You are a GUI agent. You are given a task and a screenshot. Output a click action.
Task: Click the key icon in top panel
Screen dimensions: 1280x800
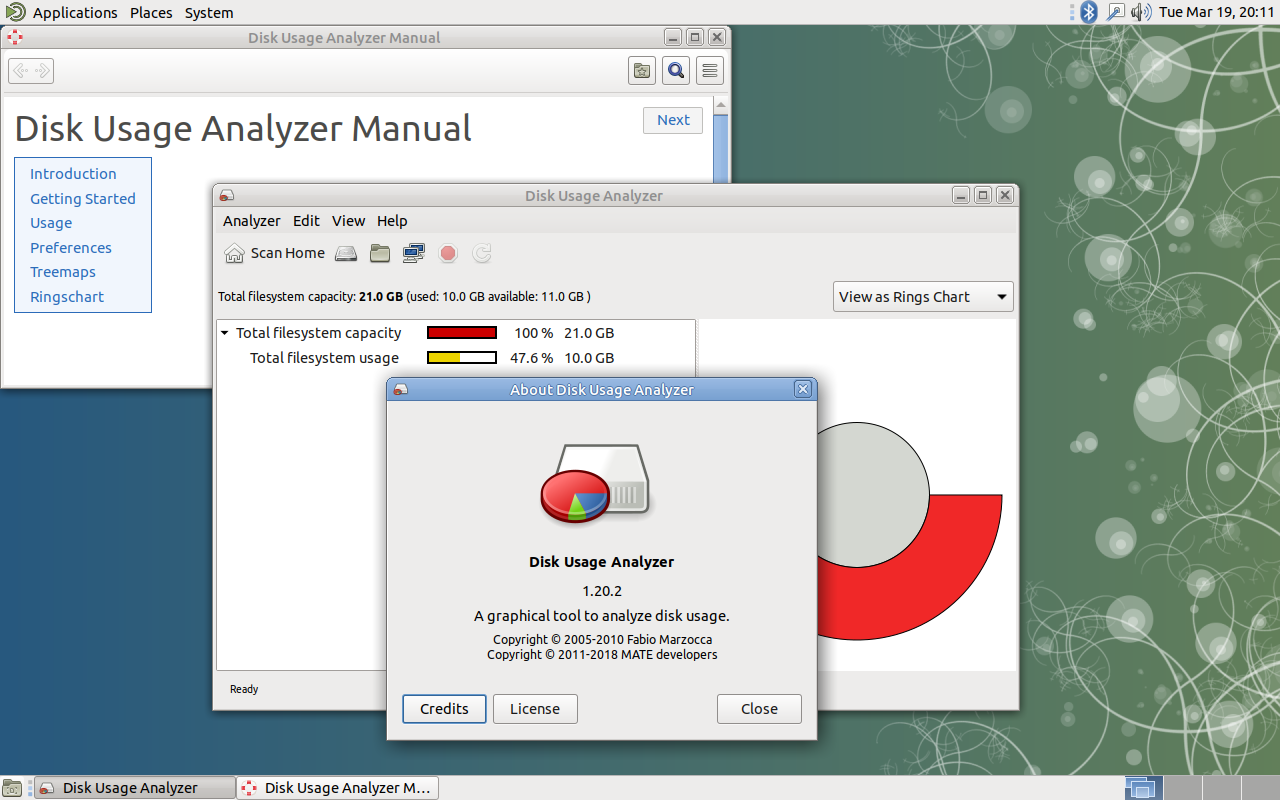pos(1115,12)
